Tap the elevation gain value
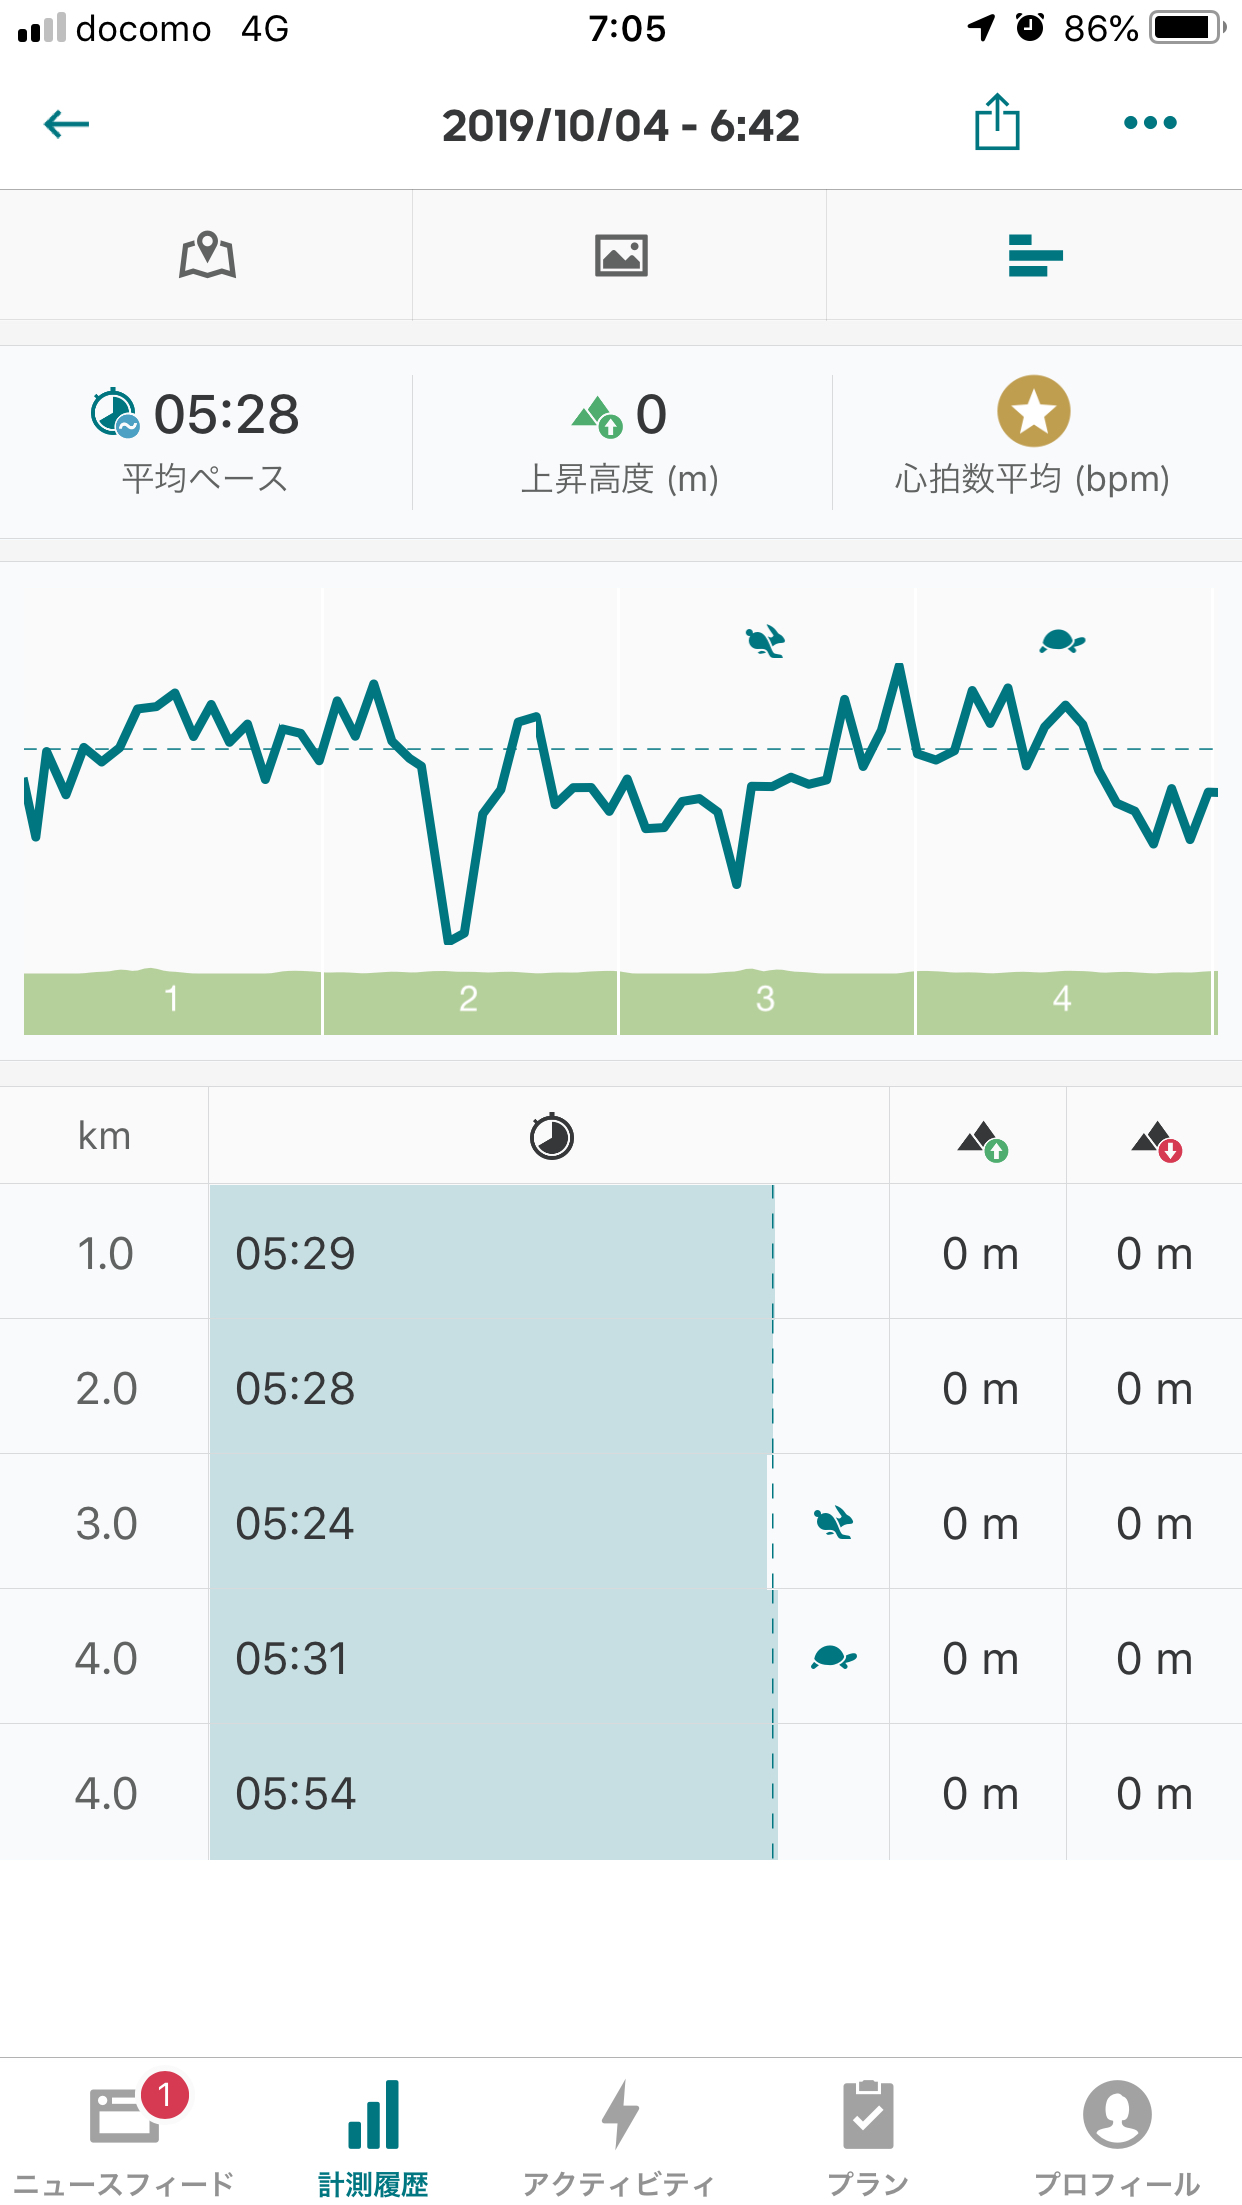 pyautogui.click(x=651, y=414)
